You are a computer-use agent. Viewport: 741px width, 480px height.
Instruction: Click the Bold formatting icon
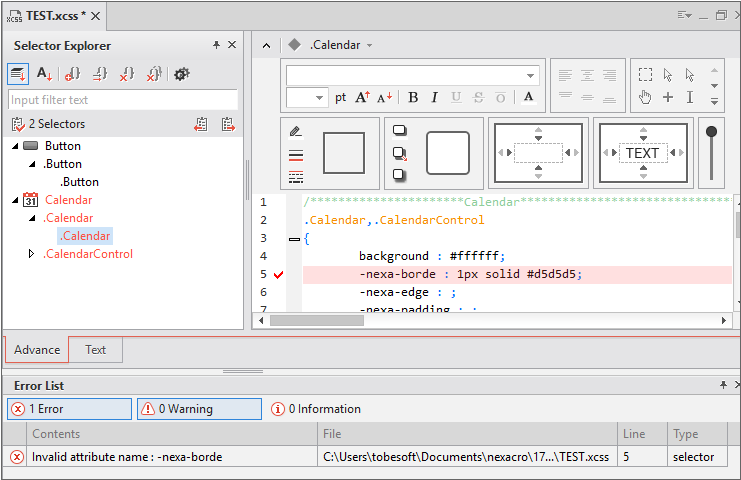point(412,97)
